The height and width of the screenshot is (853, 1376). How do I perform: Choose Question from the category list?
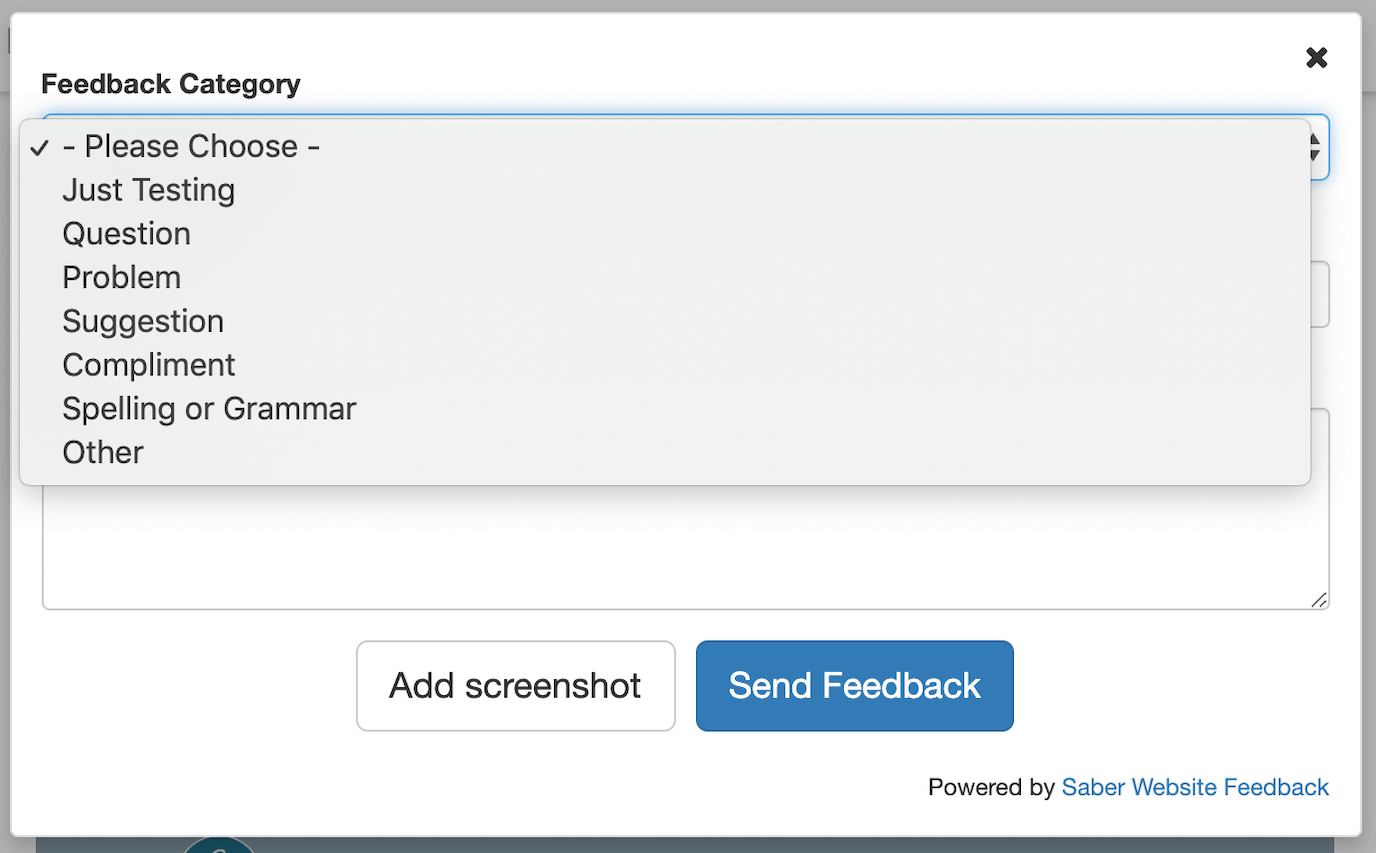point(126,234)
